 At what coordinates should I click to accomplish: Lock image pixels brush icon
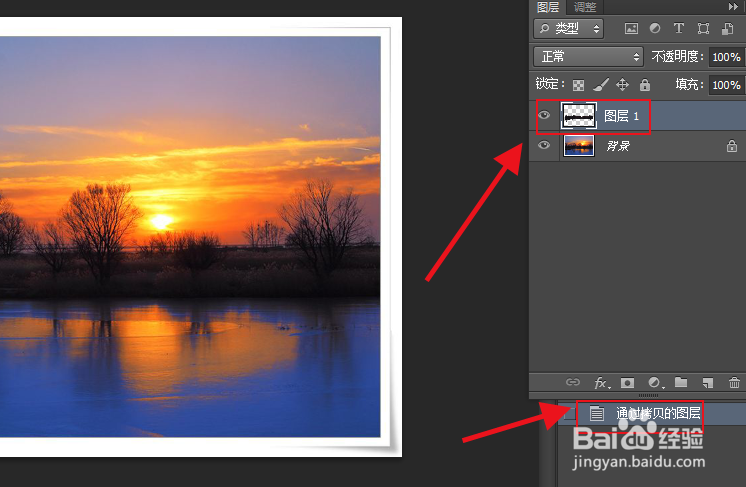click(601, 85)
